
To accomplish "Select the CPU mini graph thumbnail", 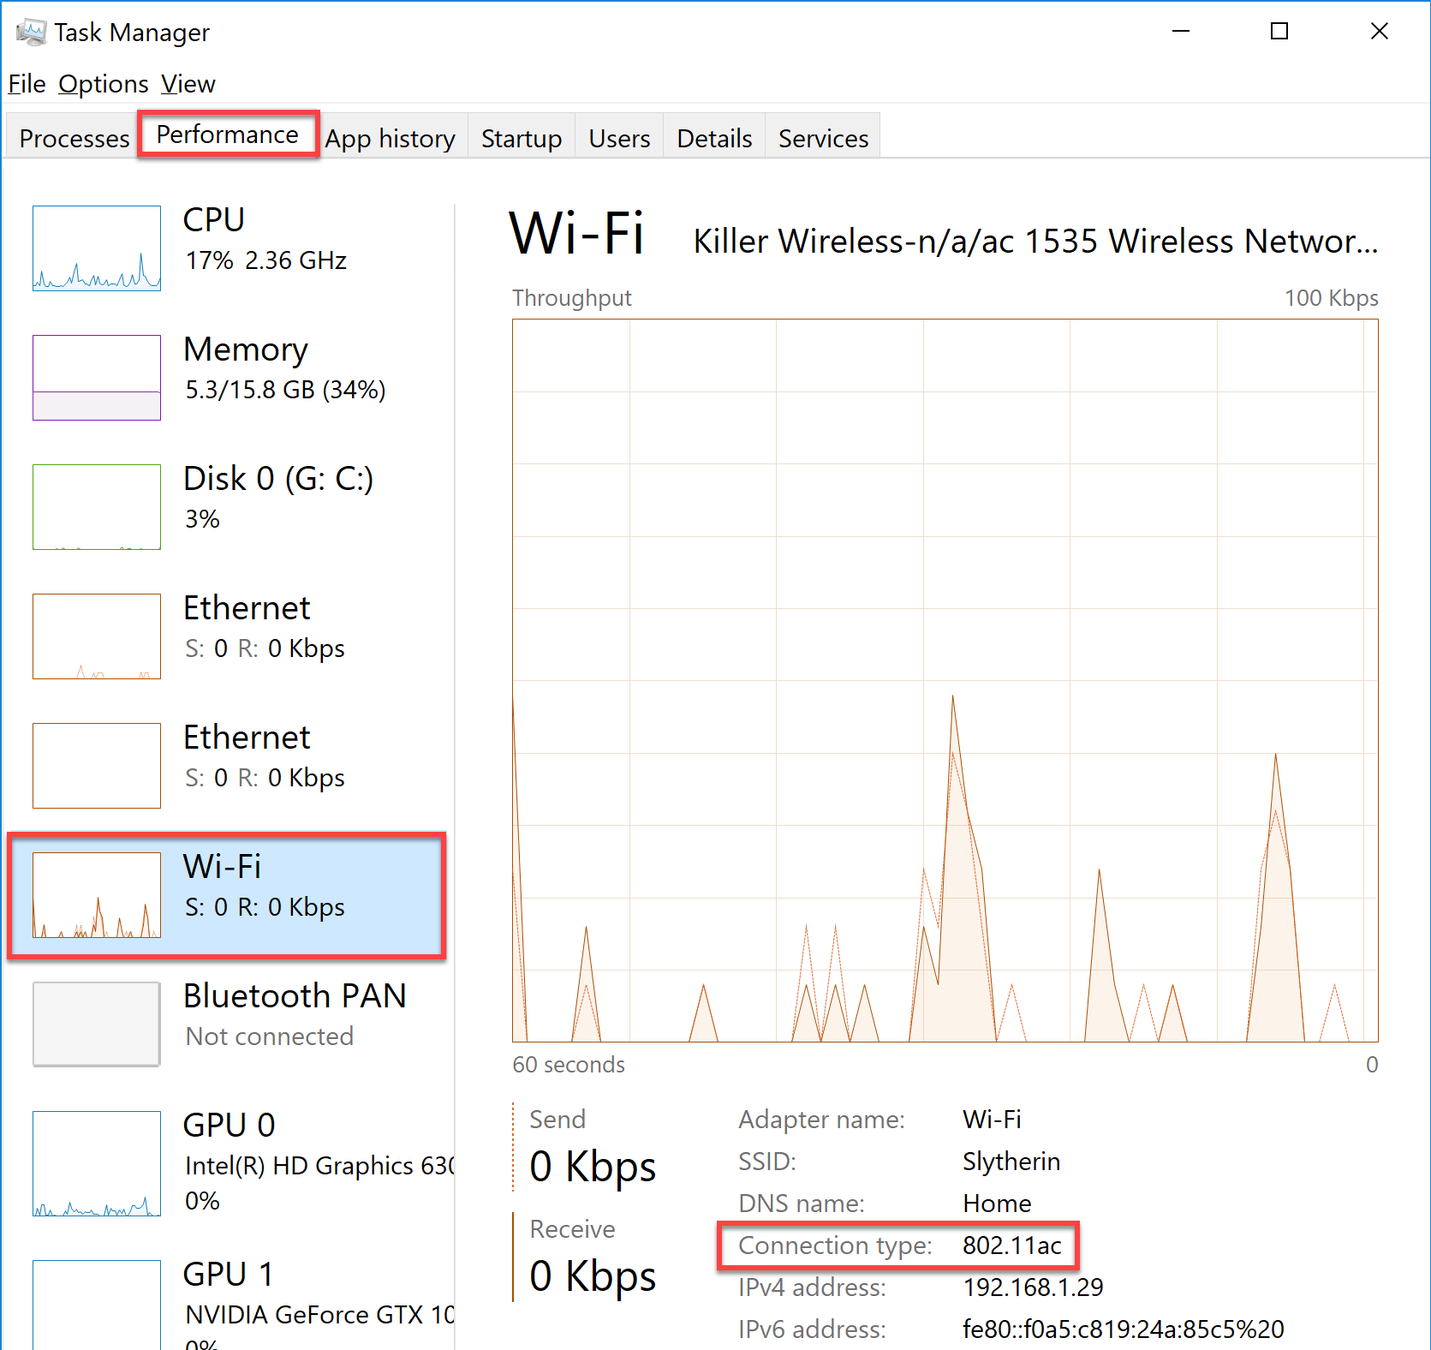I will (96, 248).
